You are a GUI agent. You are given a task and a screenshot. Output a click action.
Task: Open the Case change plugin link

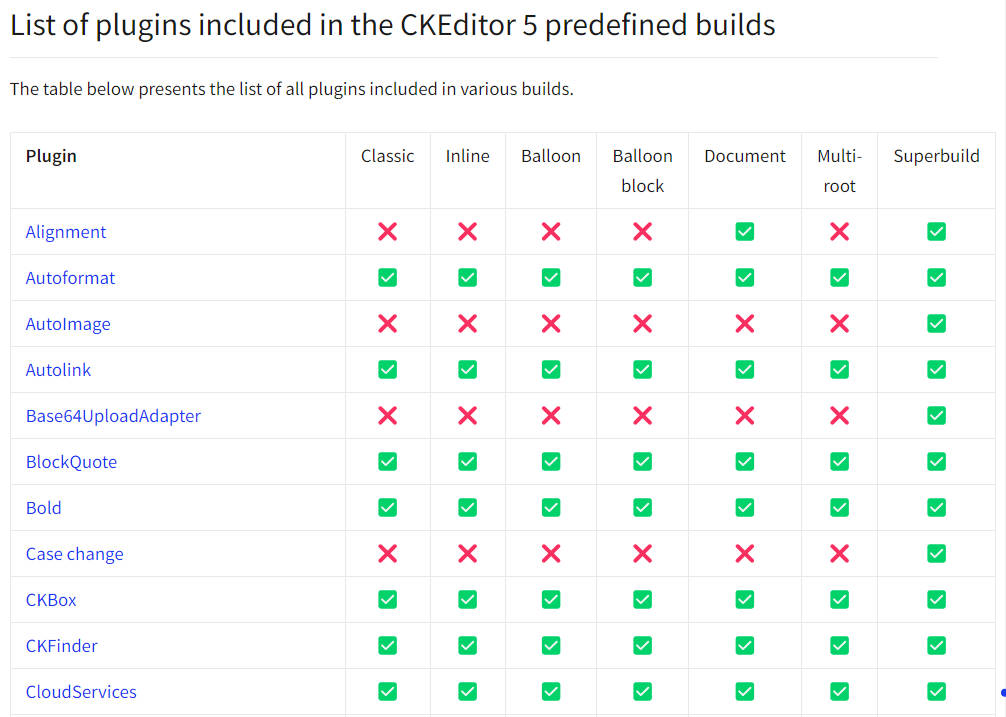tap(74, 554)
